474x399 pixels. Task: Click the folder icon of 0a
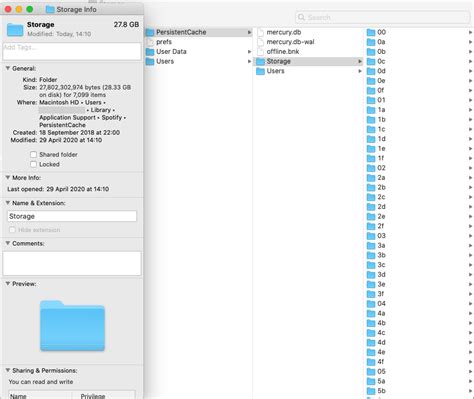[x=371, y=42]
